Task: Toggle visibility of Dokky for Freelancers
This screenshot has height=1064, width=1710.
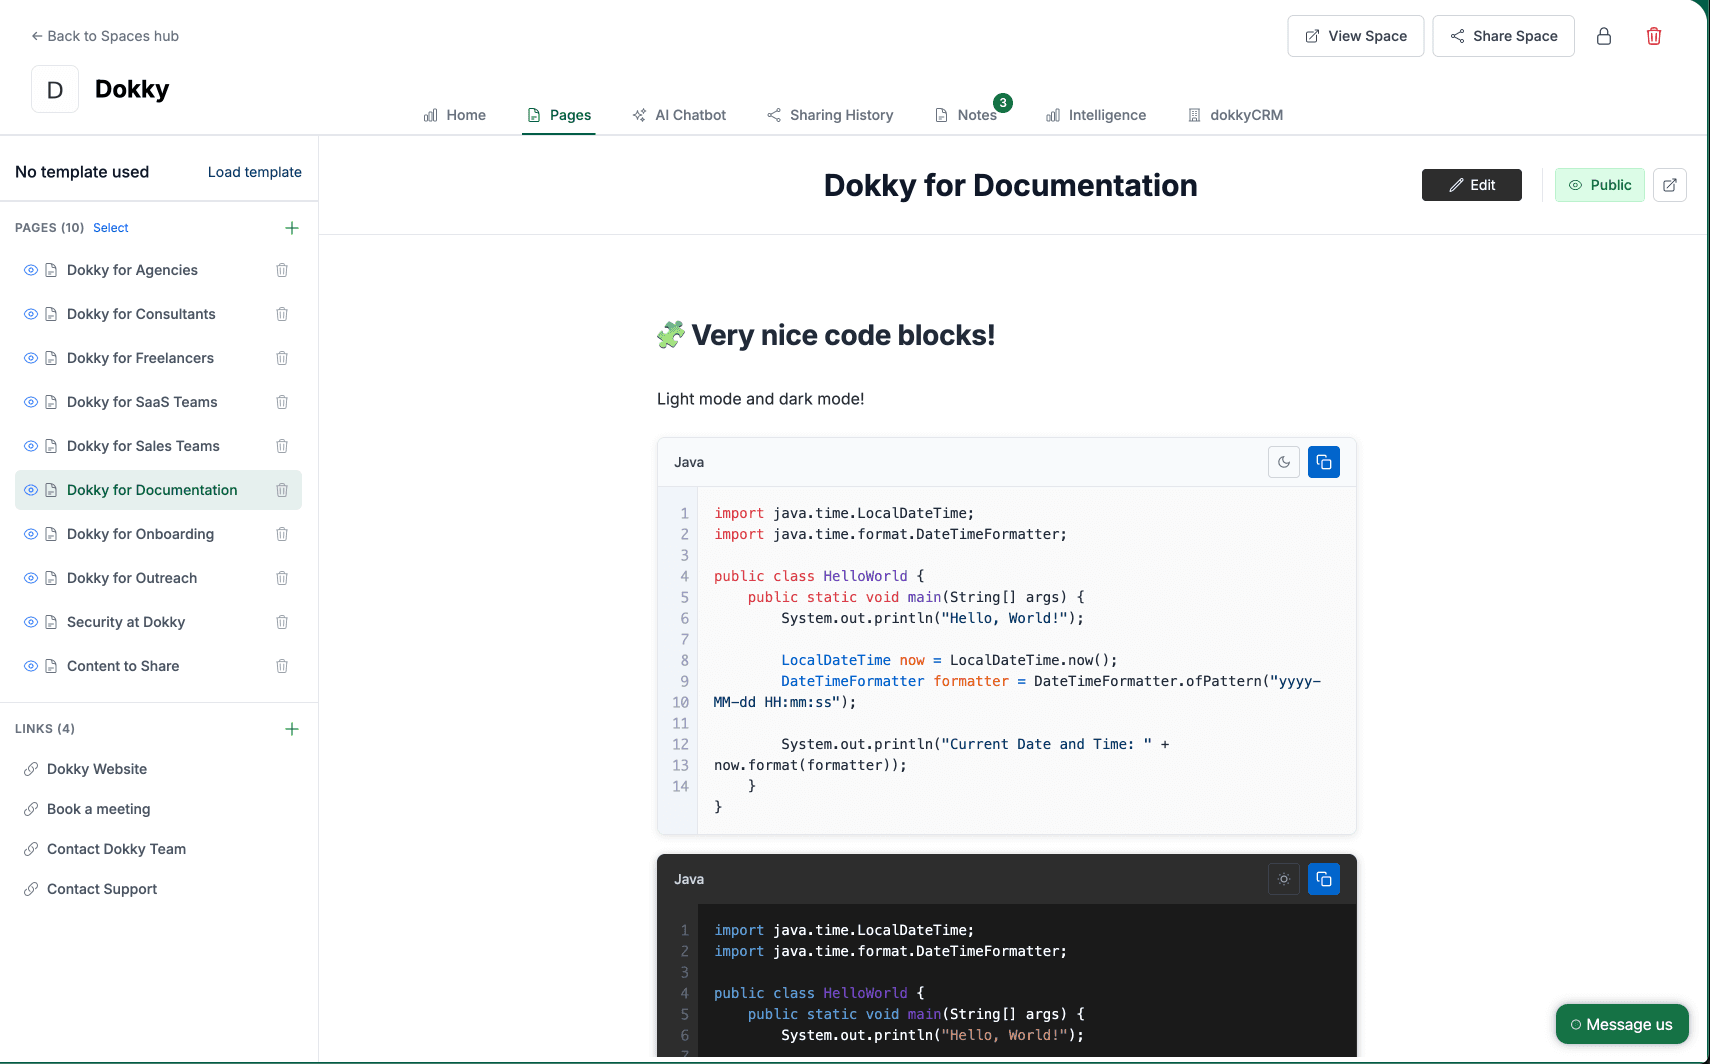Action: [x=31, y=358]
